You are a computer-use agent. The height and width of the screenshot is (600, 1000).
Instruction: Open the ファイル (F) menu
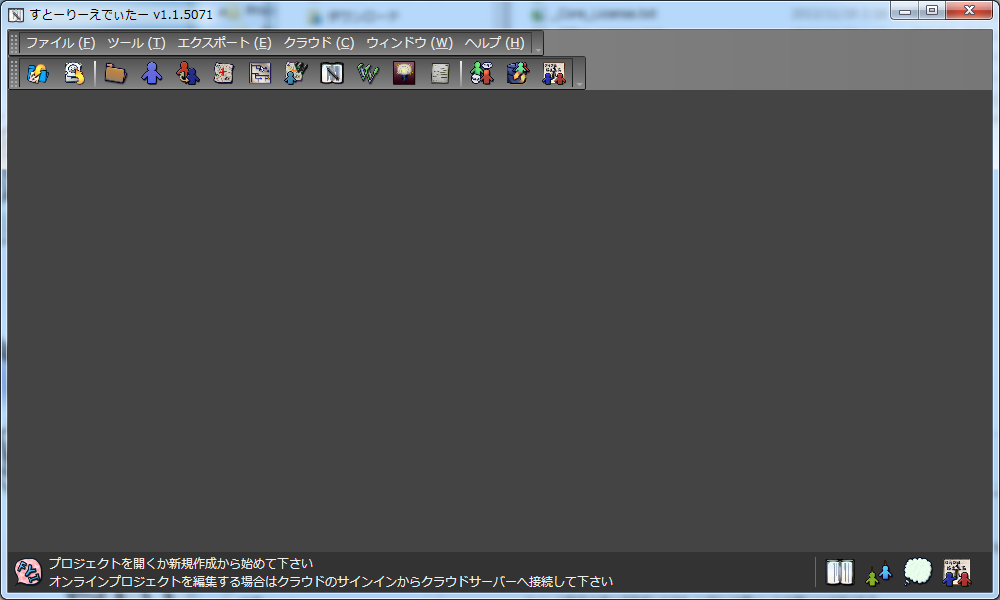[x=60, y=43]
